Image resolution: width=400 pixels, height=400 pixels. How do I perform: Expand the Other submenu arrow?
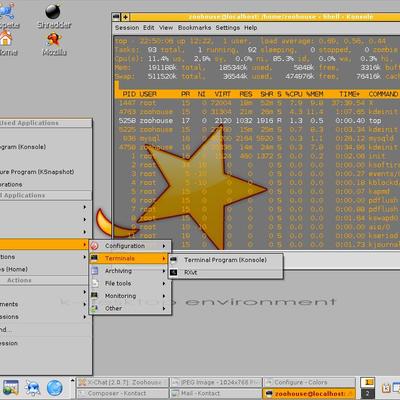(x=164, y=308)
